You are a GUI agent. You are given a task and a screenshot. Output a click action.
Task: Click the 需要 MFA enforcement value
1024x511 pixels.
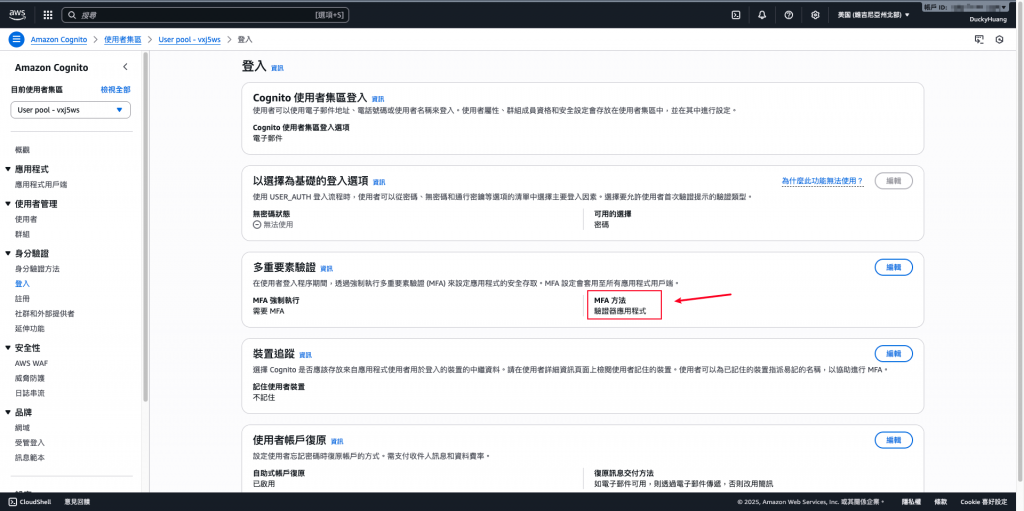click(x=268, y=311)
